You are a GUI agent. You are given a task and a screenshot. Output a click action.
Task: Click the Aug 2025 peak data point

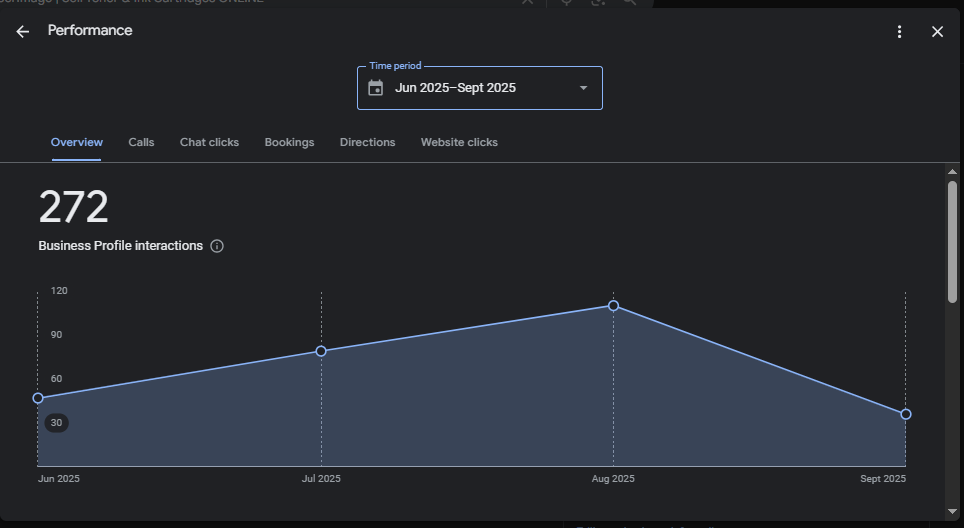[613, 306]
